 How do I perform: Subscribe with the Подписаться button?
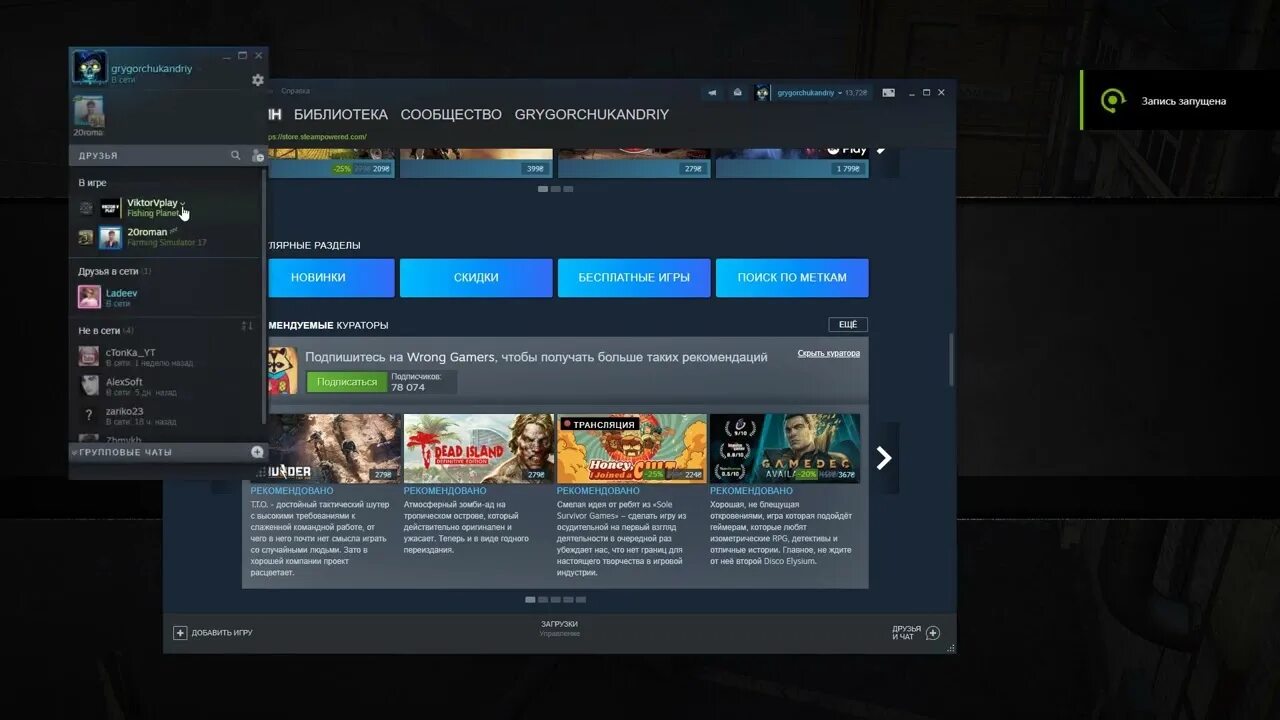tap(347, 382)
